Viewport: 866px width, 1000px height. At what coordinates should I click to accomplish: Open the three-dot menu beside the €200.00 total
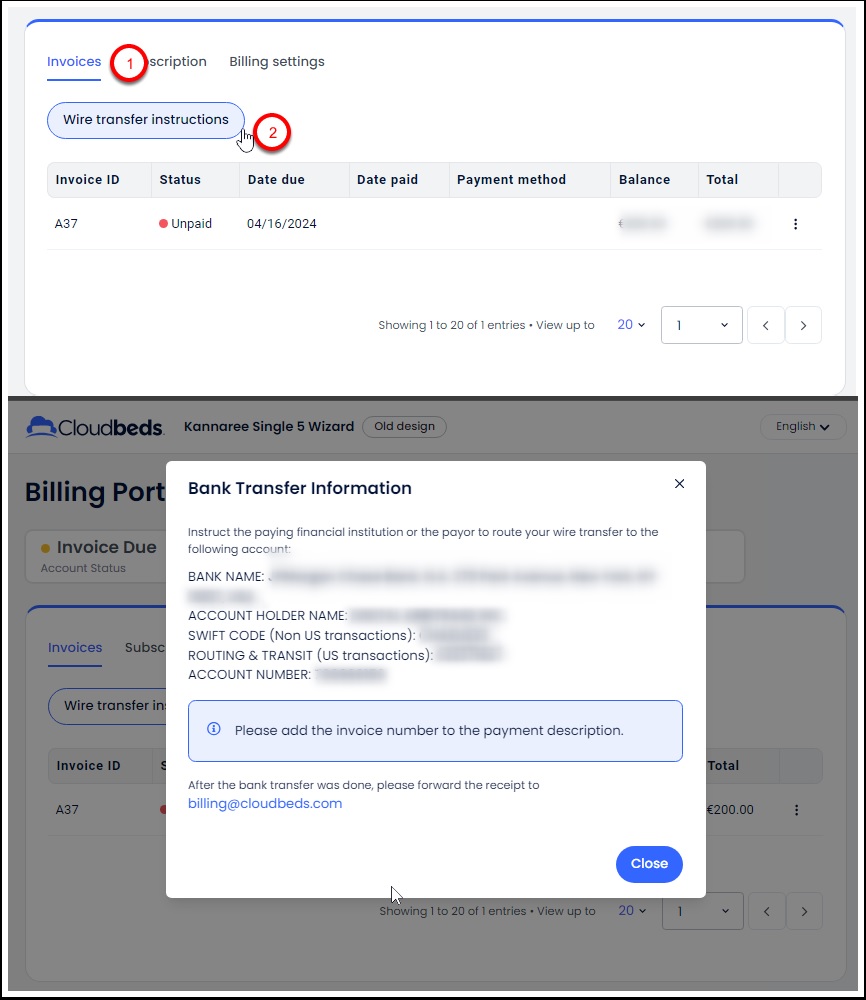pos(796,810)
